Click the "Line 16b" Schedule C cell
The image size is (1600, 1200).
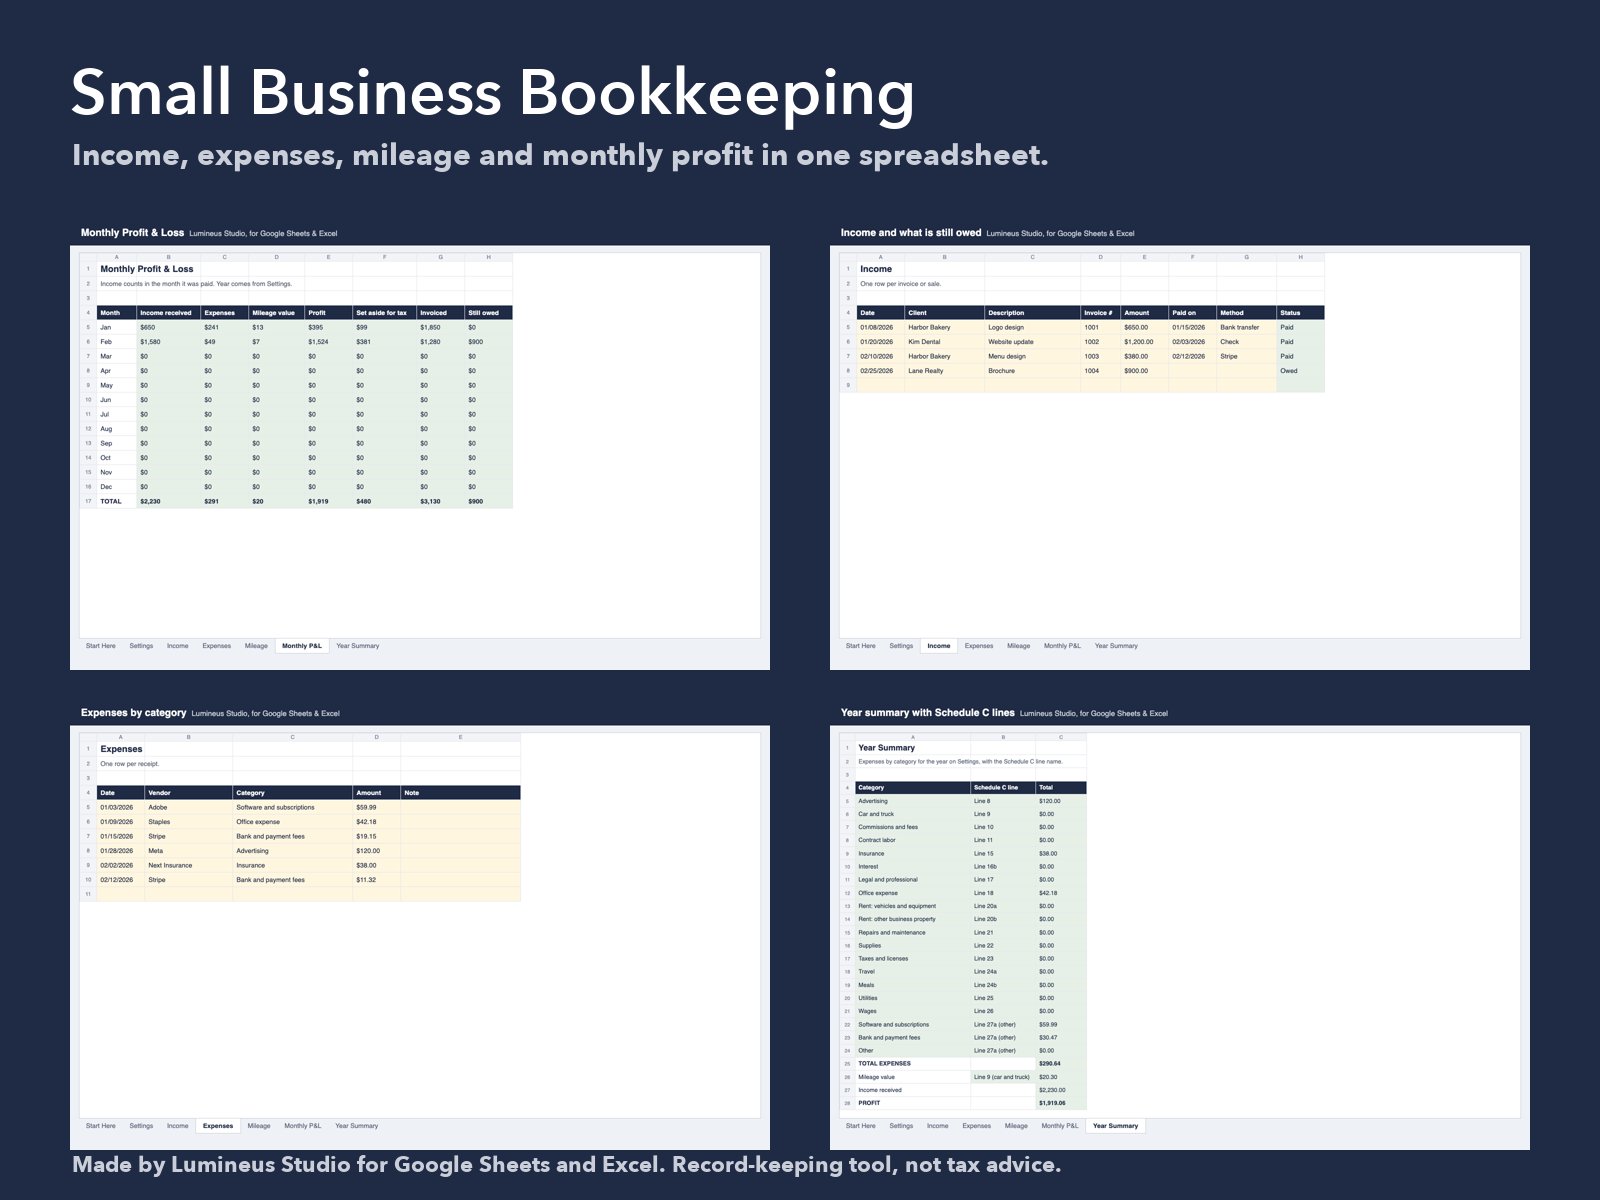(x=1003, y=867)
